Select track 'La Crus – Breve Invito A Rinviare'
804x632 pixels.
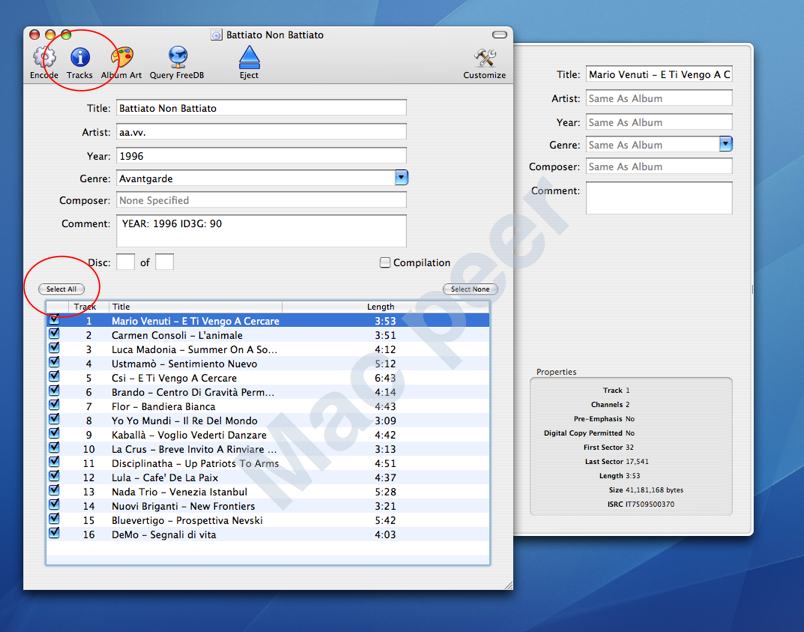[x=268, y=449]
